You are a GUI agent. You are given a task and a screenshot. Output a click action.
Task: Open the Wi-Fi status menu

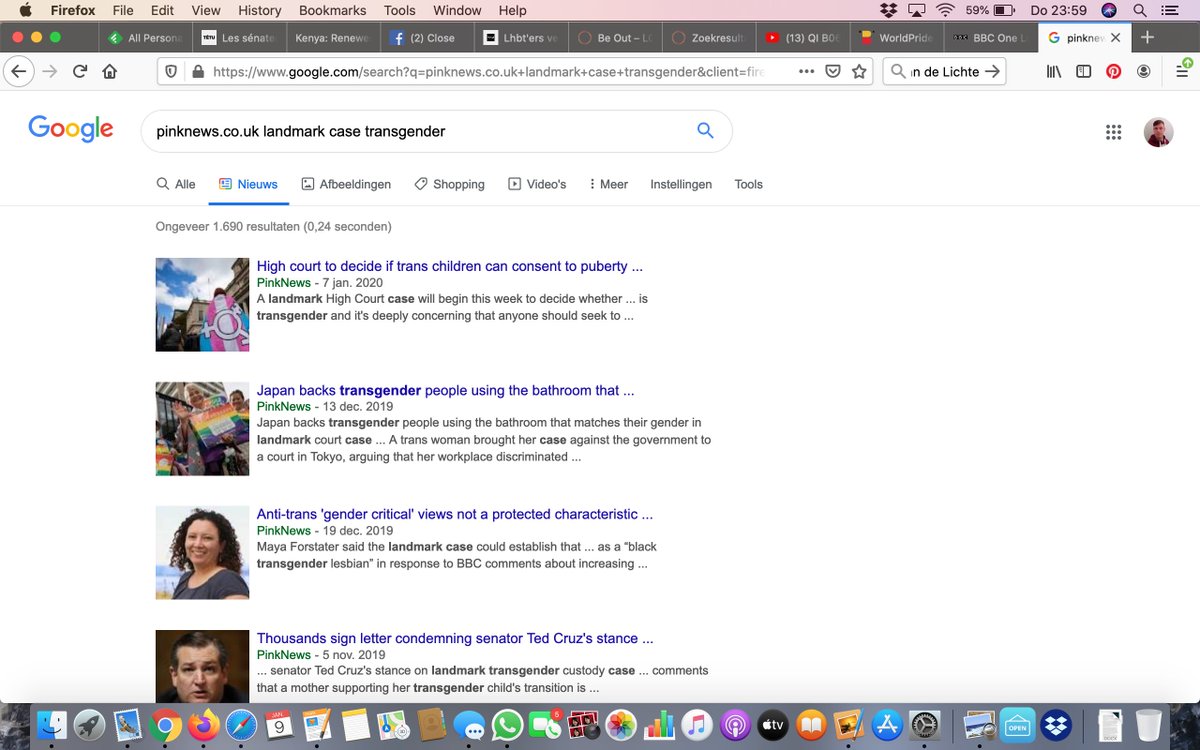pyautogui.click(x=945, y=10)
